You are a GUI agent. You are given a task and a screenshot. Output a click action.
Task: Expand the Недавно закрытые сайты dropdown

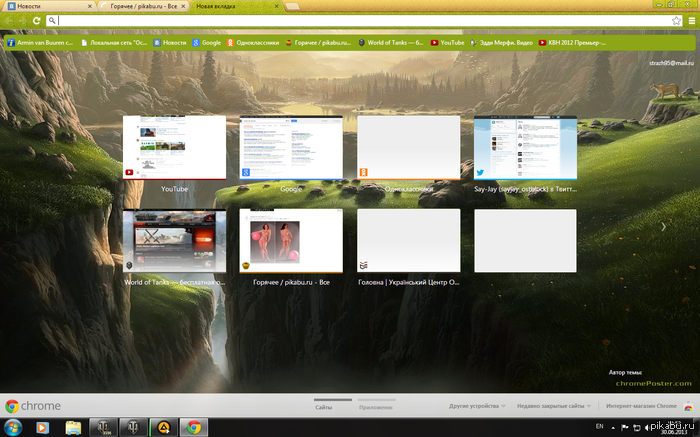[554, 406]
